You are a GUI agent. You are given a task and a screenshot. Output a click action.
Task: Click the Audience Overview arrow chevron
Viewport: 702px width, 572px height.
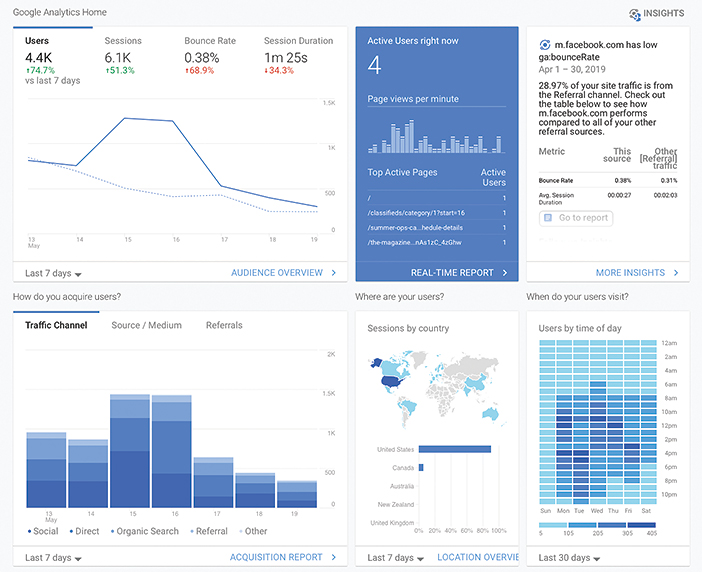pyautogui.click(x=333, y=272)
